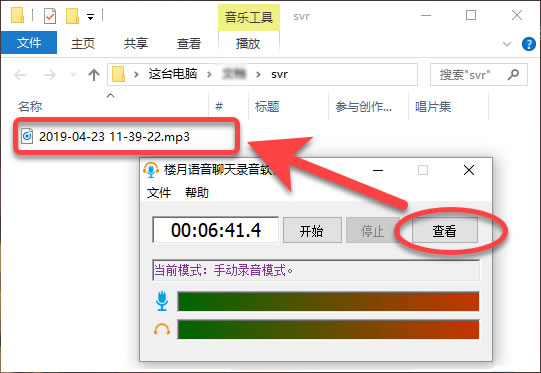Click the svr breadcrumb in address bar
The height and width of the screenshot is (373, 541).
pos(279,74)
